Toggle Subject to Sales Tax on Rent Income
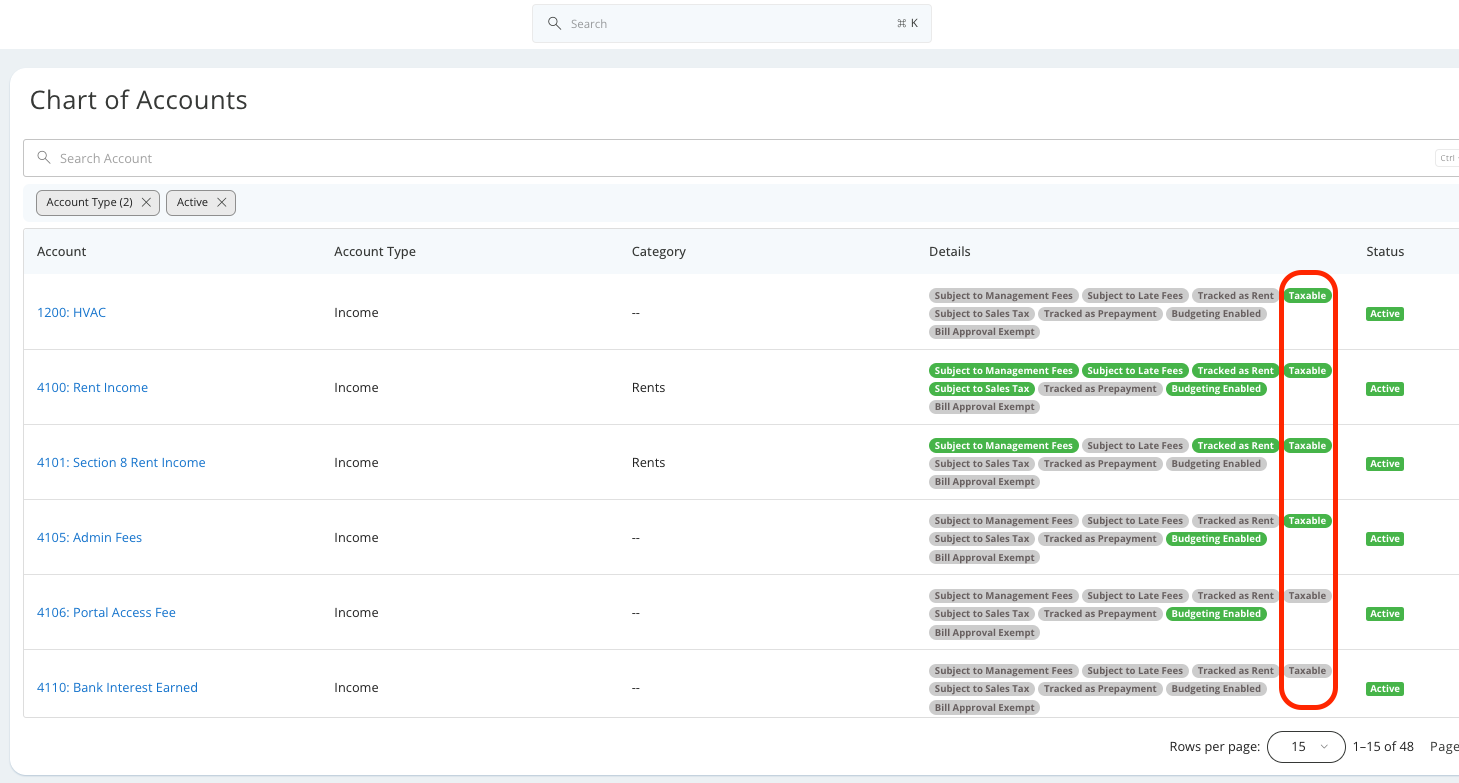 coord(981,388)
